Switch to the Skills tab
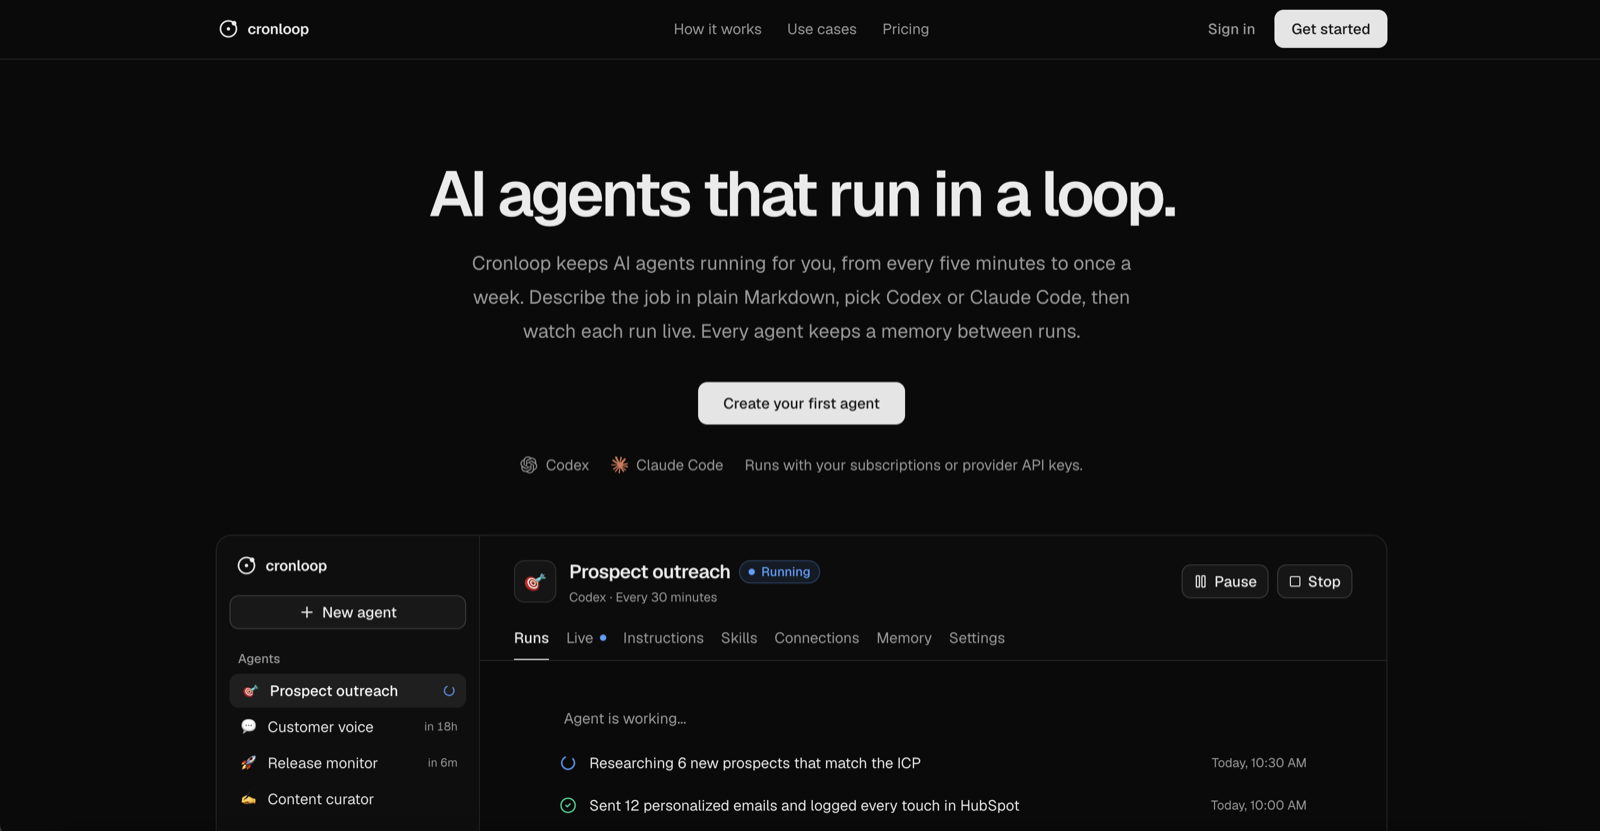 point(739,638)
